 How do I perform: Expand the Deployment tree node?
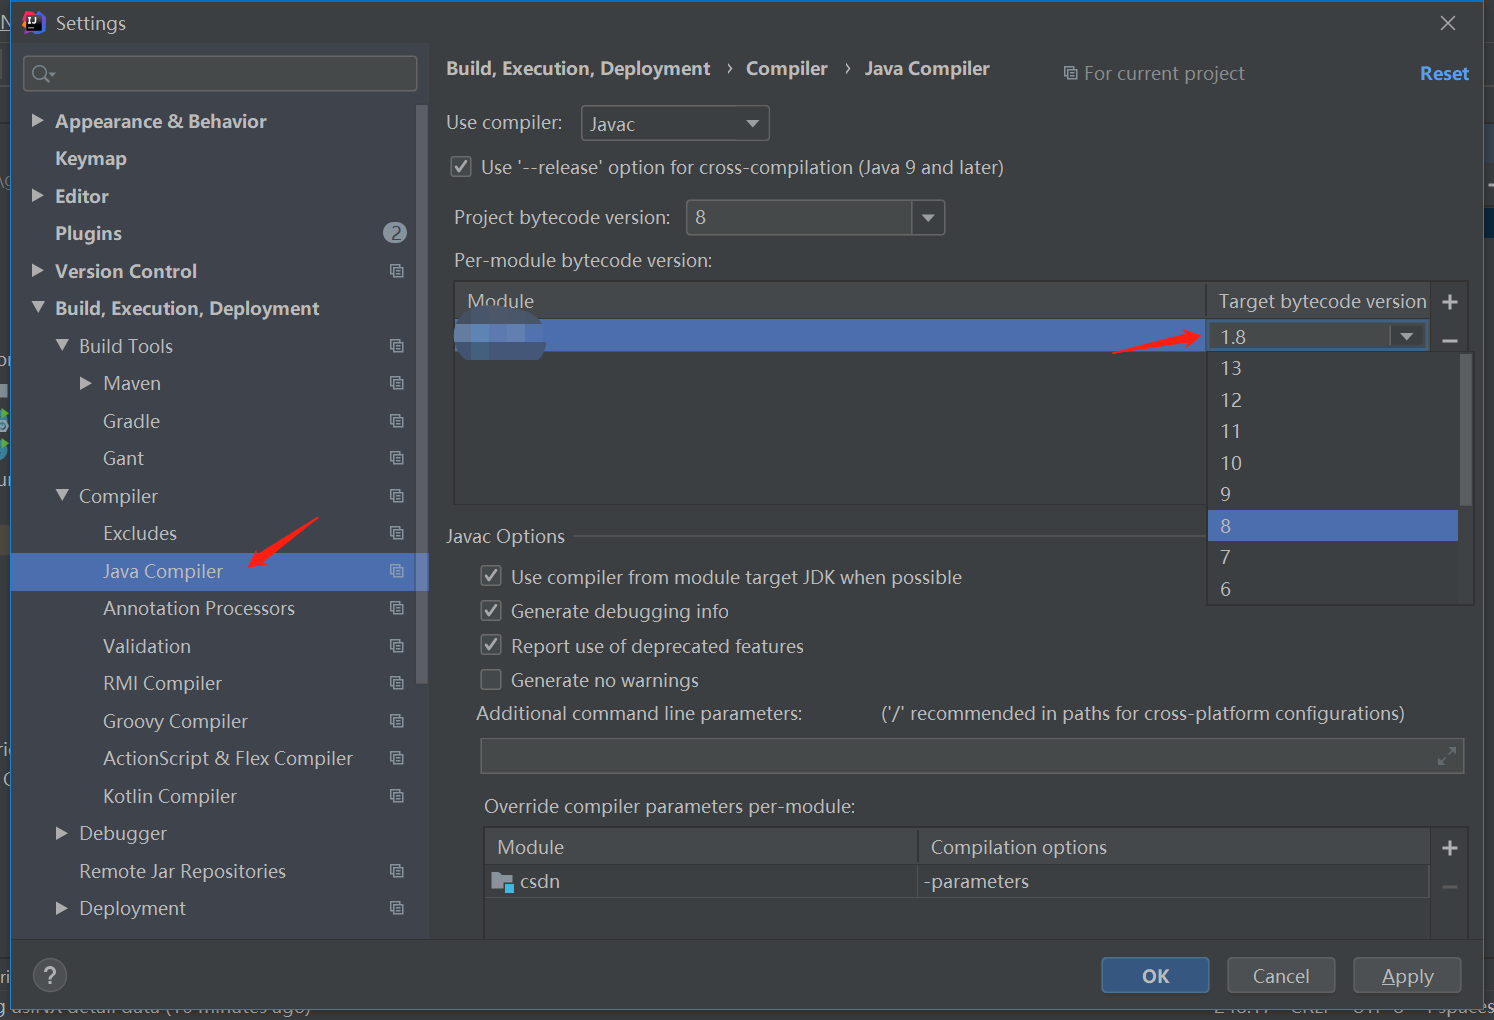(x=62, y=908)
